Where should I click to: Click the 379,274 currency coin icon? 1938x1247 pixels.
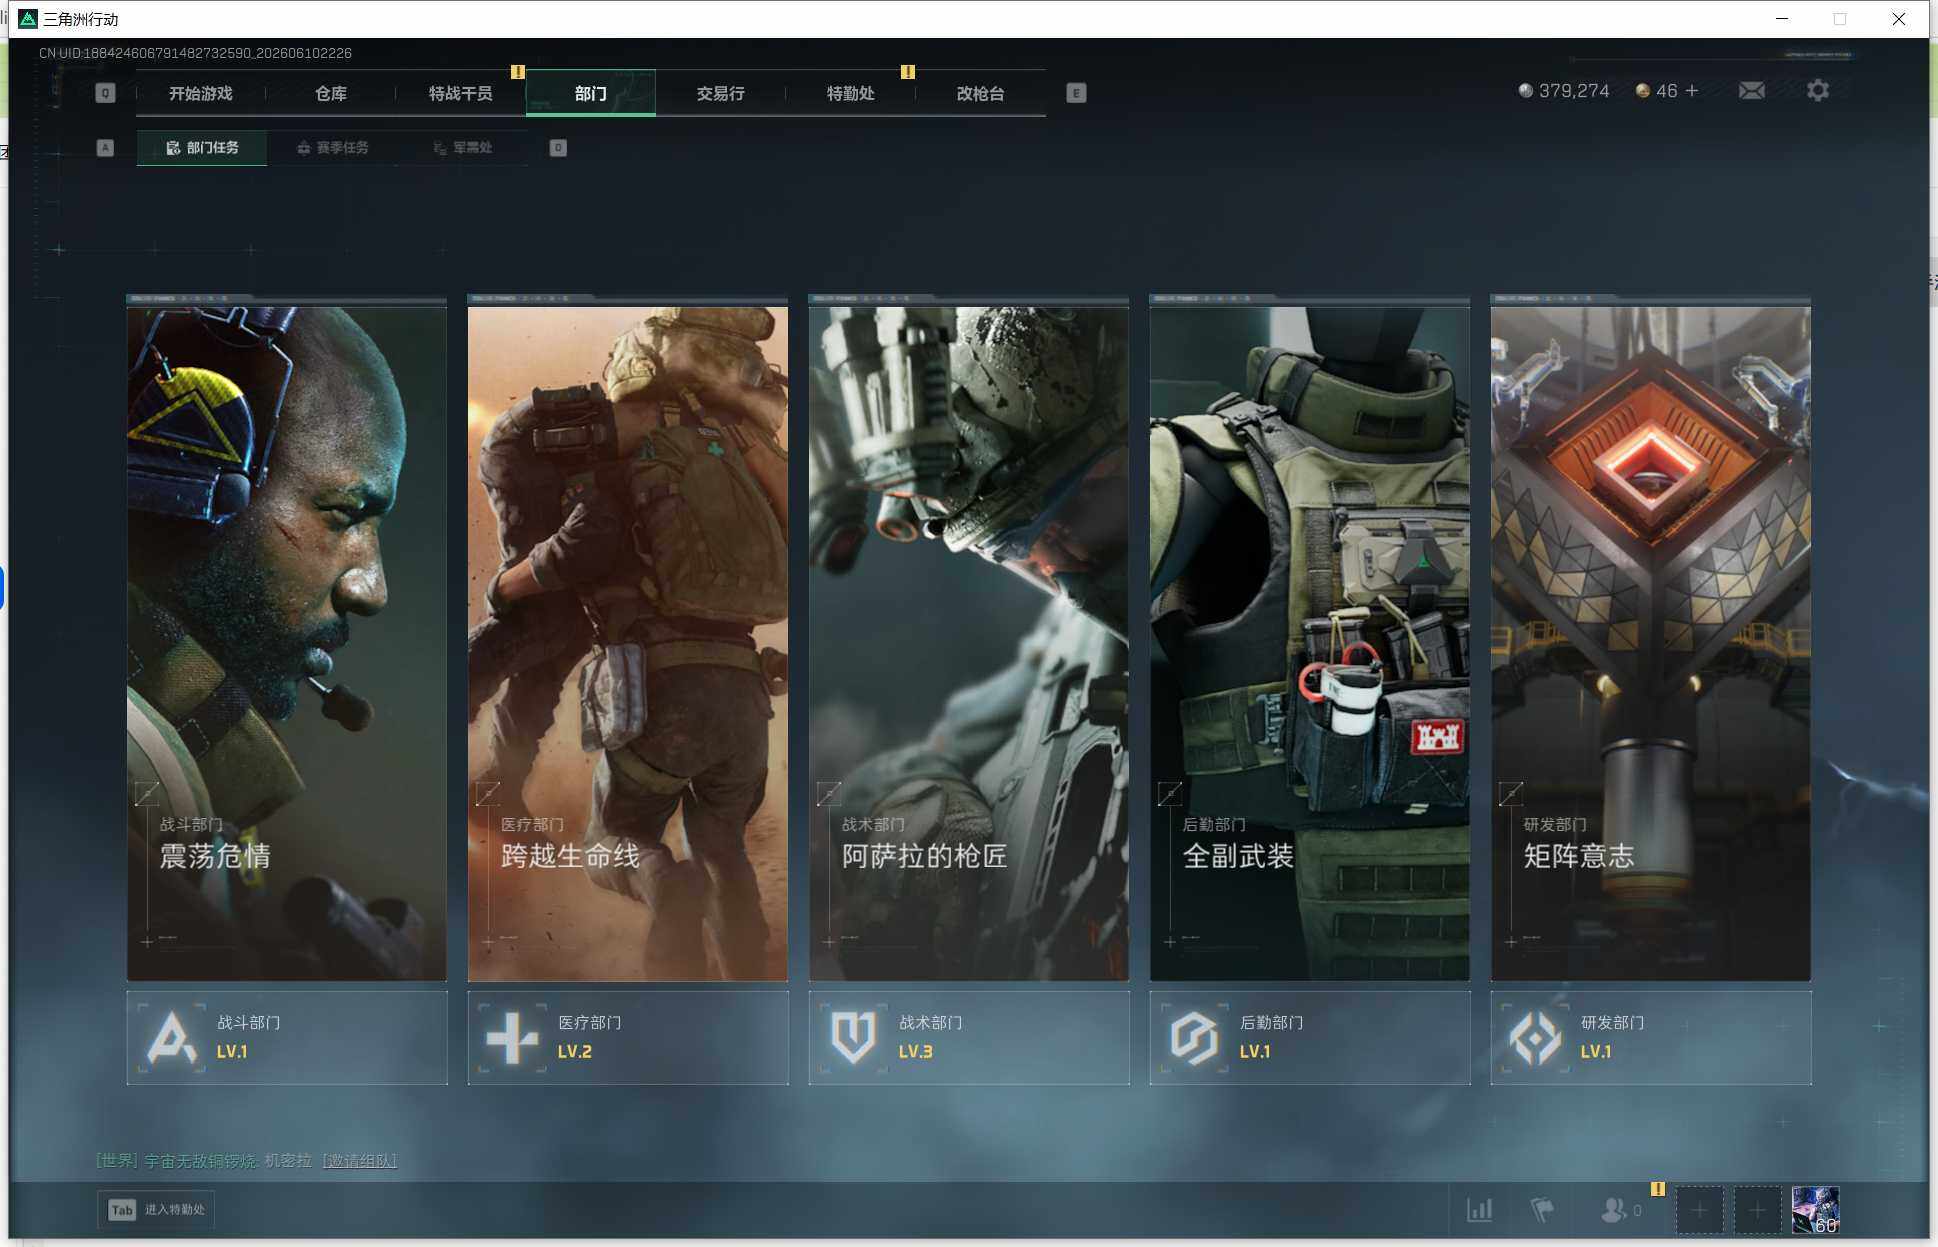[x=1525, y=91]
